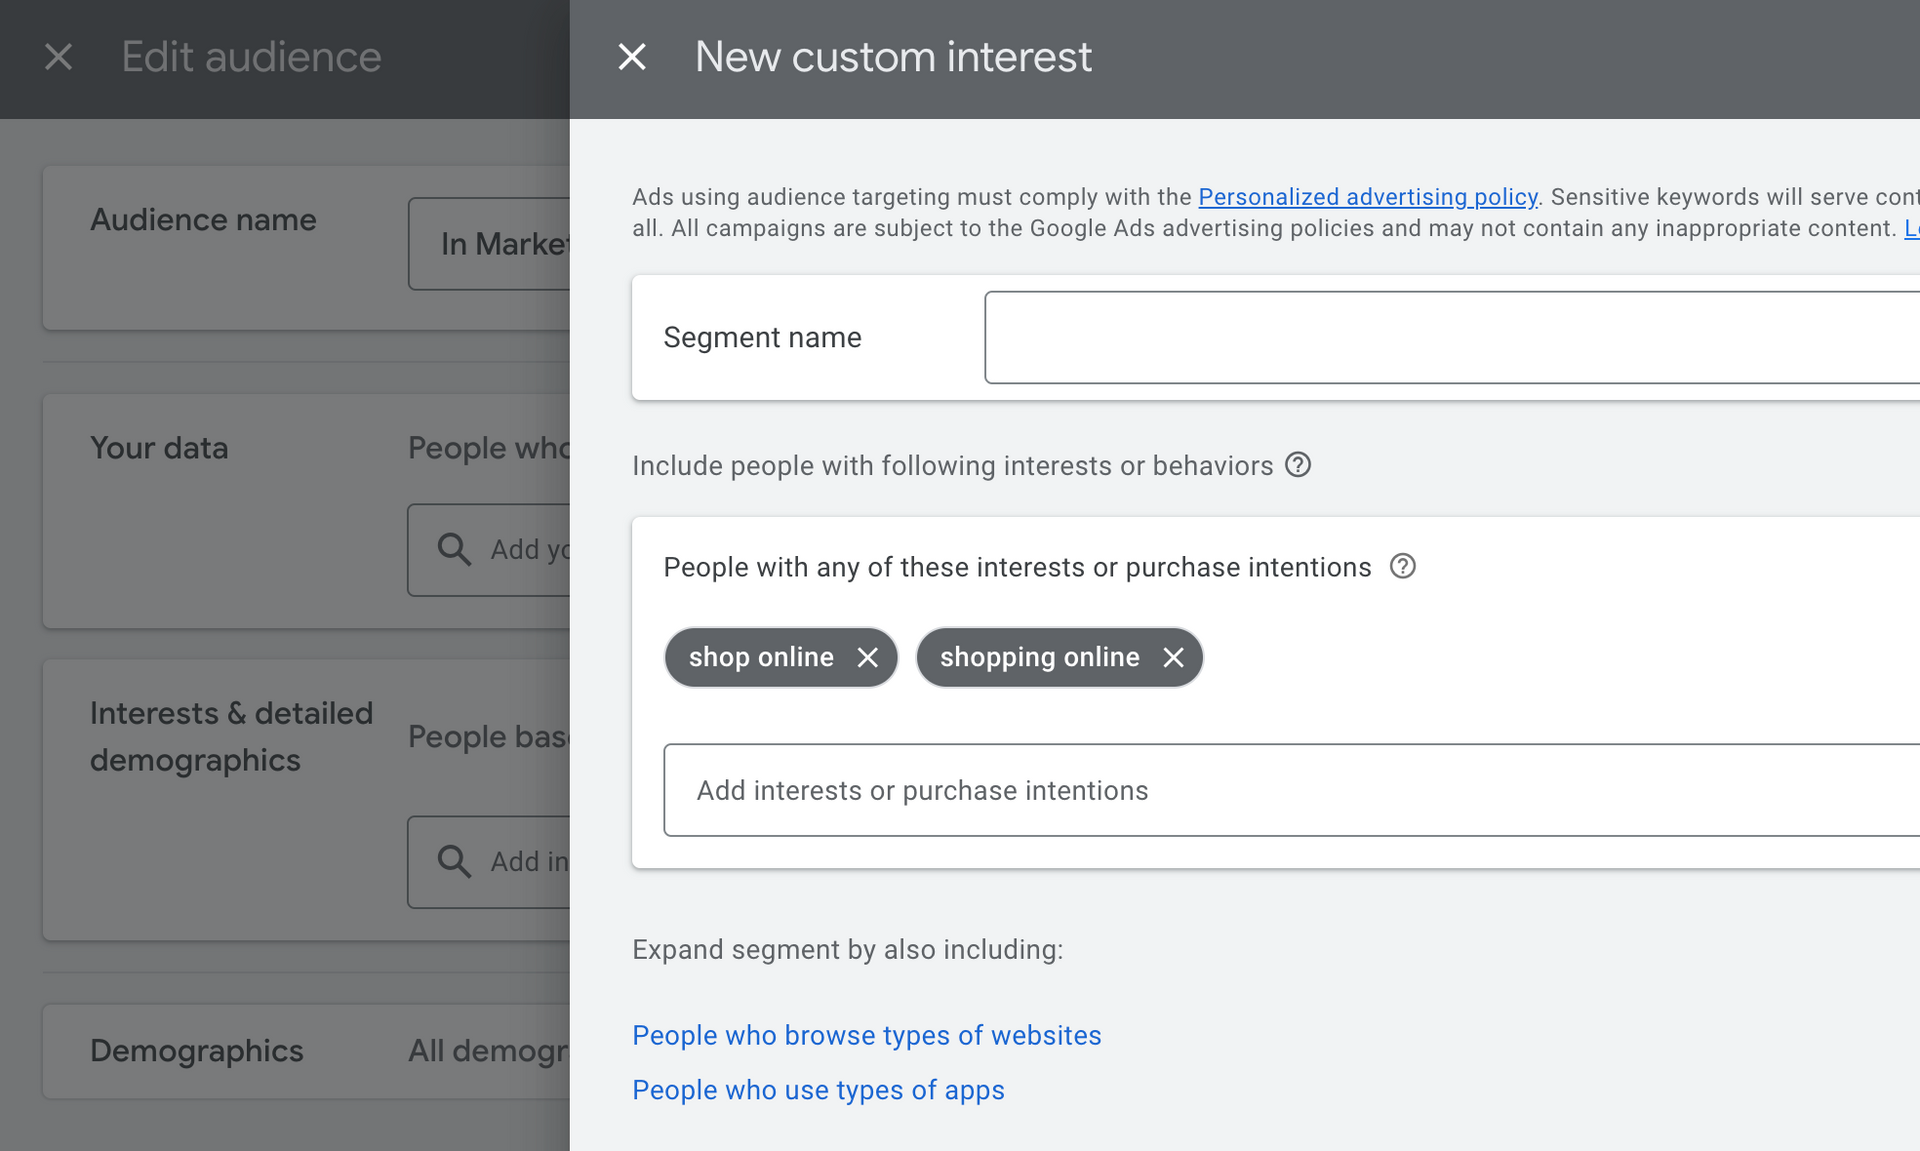This screenshot has width=1920, height=1151.
Task: Remove the 'shopping online' chip
Action: pyautogui.click(x=1173, y=657)
